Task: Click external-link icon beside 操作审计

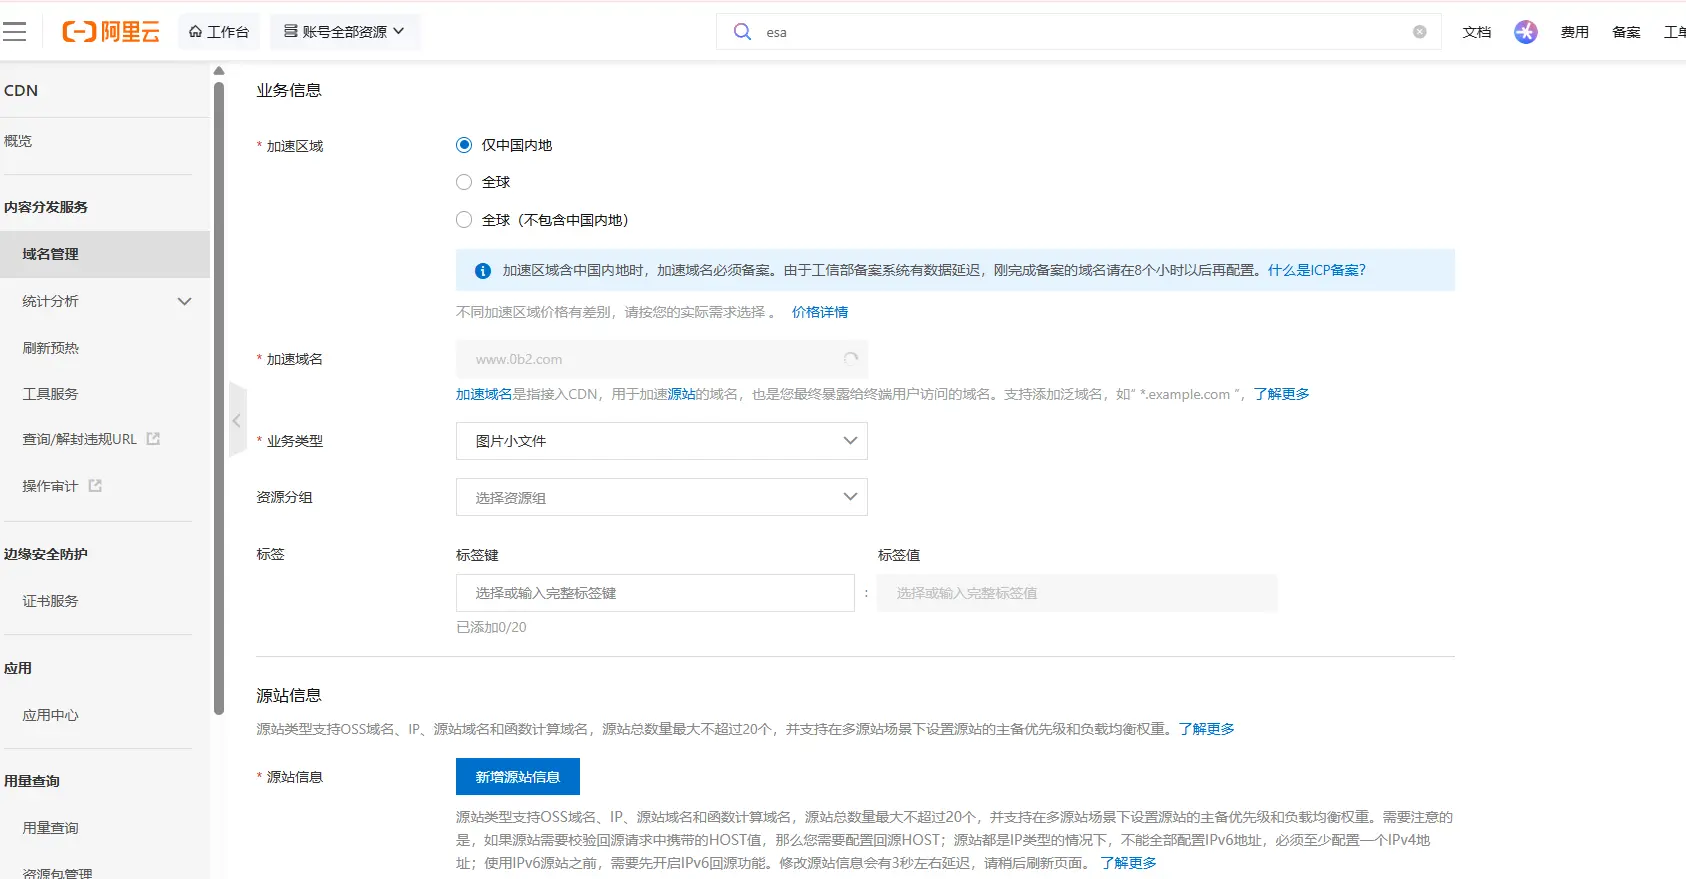Action: (95, 486)
